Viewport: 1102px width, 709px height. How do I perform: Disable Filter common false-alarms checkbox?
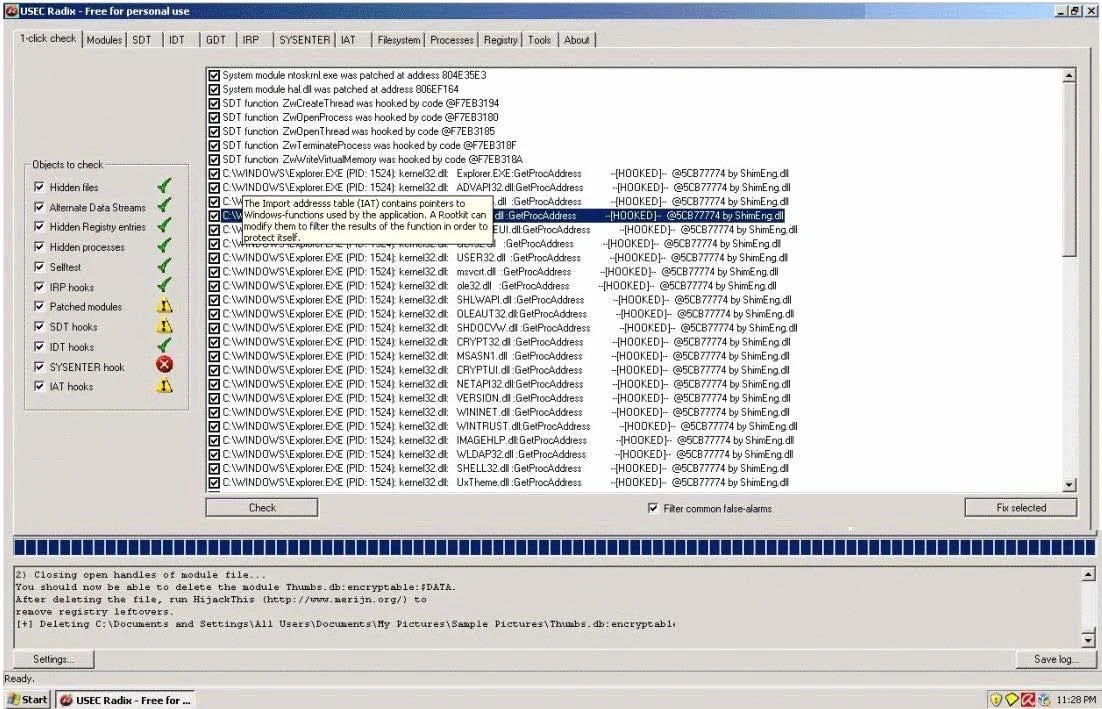point(653,508)
